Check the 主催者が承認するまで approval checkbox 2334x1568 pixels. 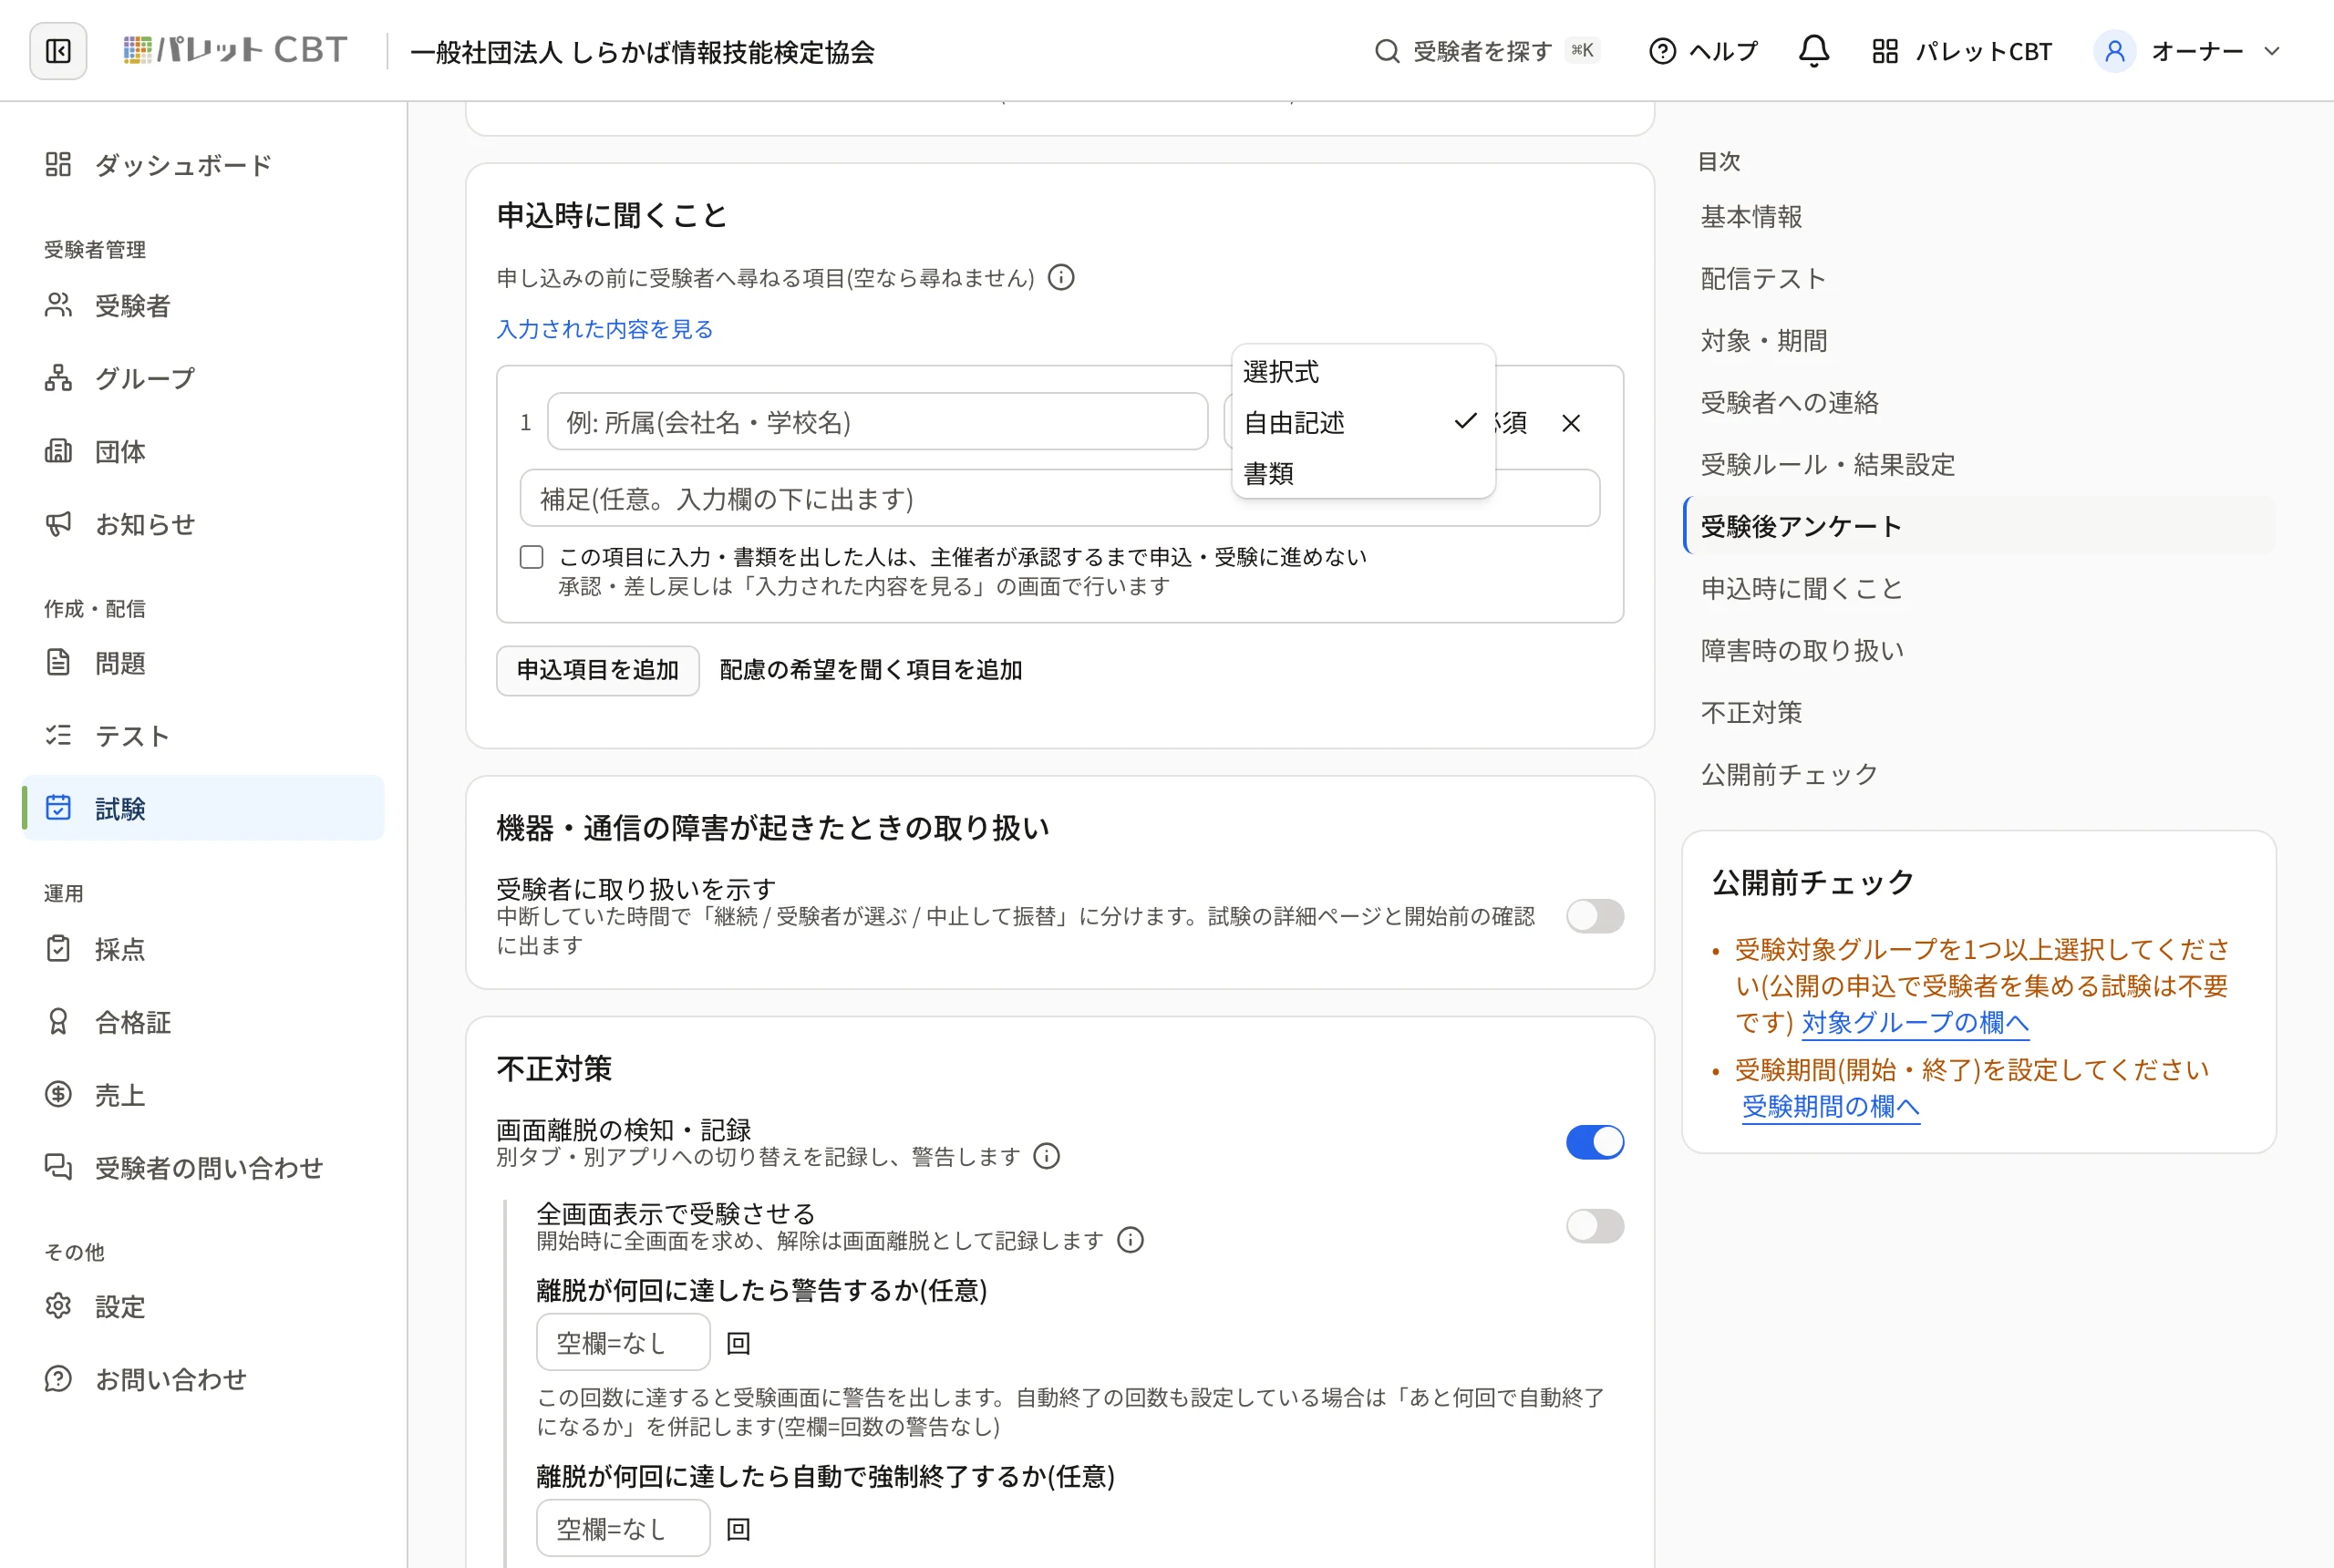point(532,557)
